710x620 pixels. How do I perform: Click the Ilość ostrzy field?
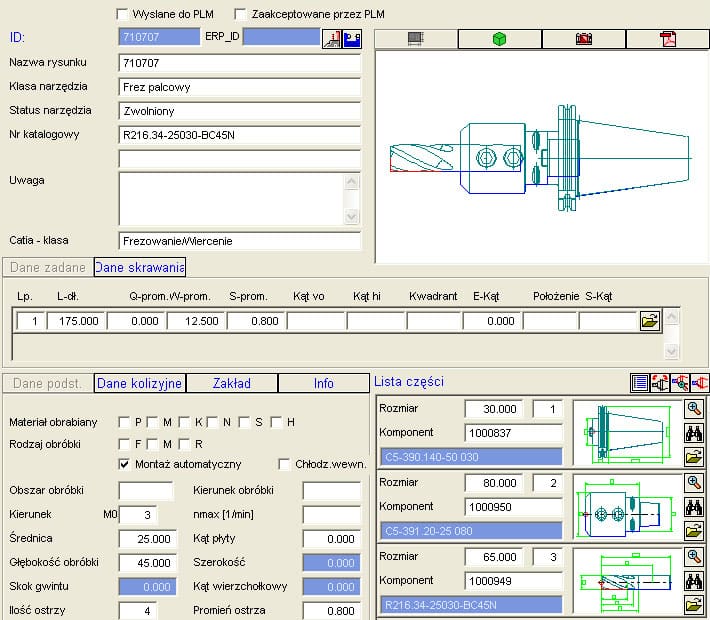point(138,611)
